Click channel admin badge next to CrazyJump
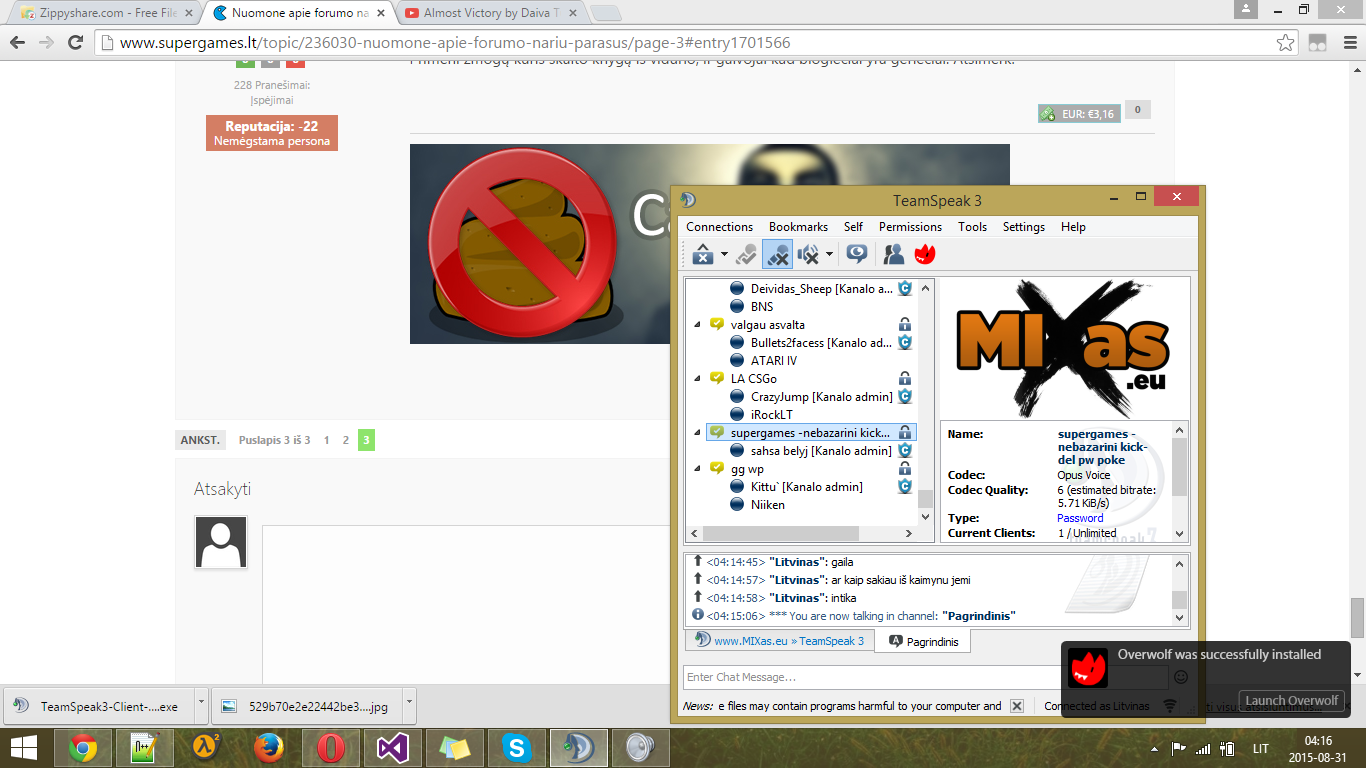 (905, 397)
